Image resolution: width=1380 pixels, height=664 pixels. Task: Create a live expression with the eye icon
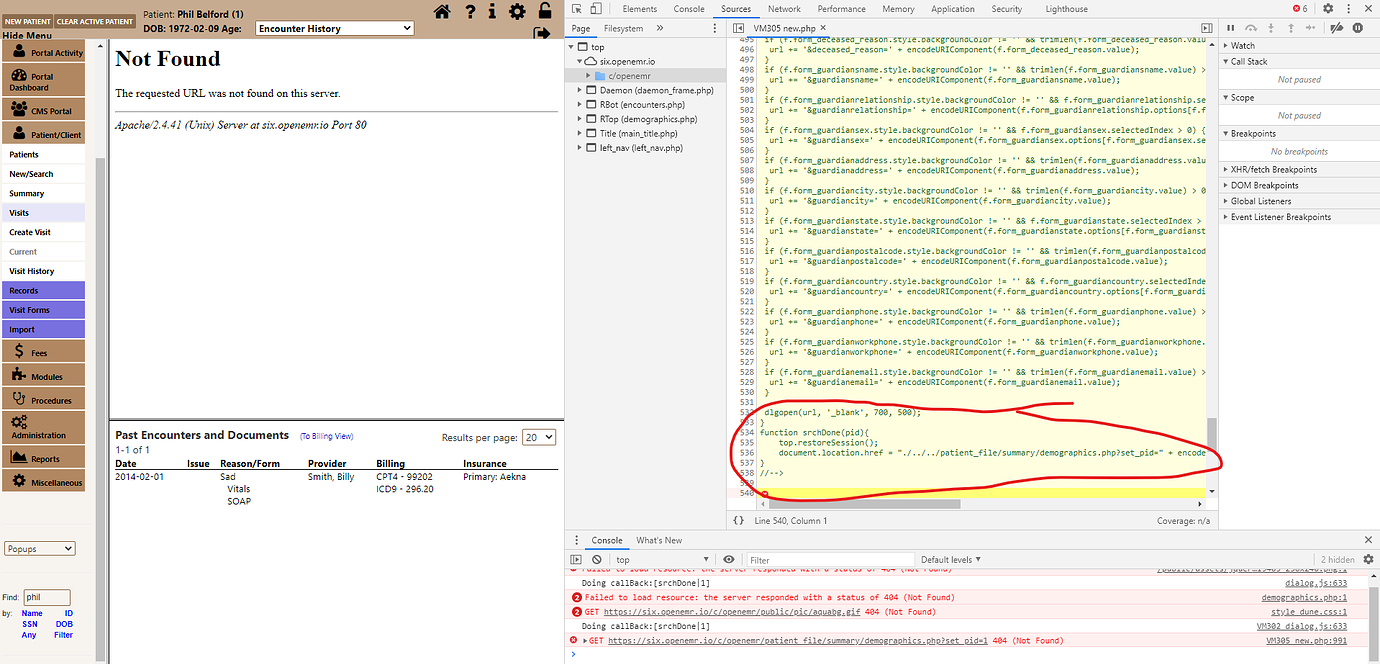(729, 559)
